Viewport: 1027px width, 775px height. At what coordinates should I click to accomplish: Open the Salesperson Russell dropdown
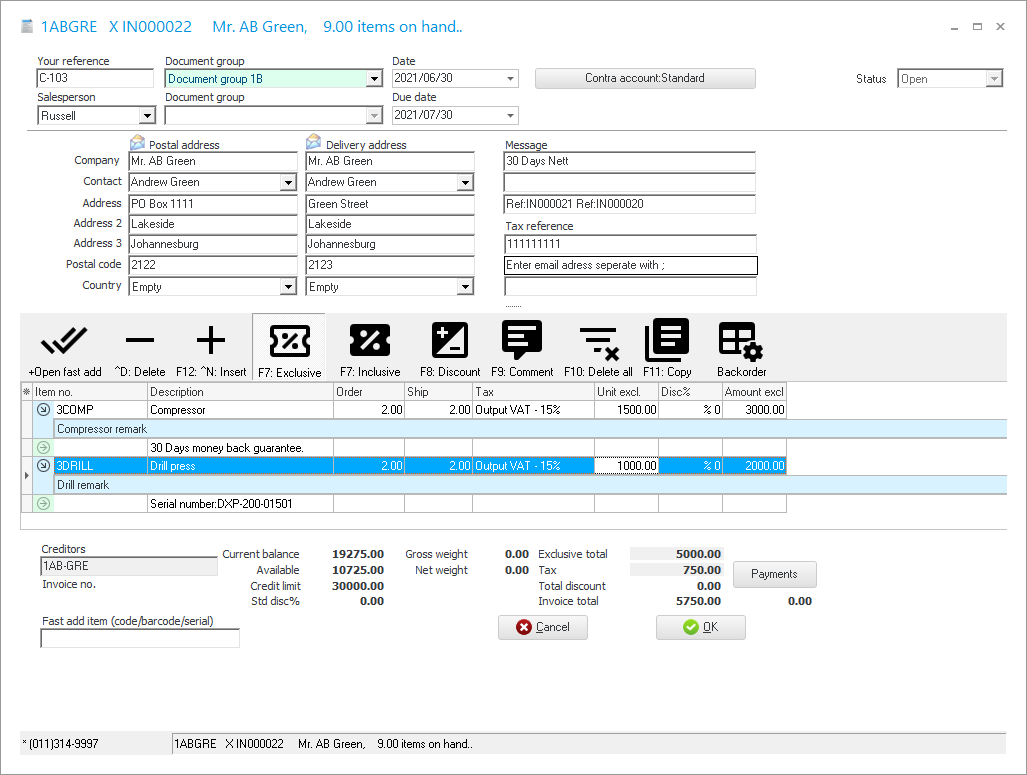point(146,116)
